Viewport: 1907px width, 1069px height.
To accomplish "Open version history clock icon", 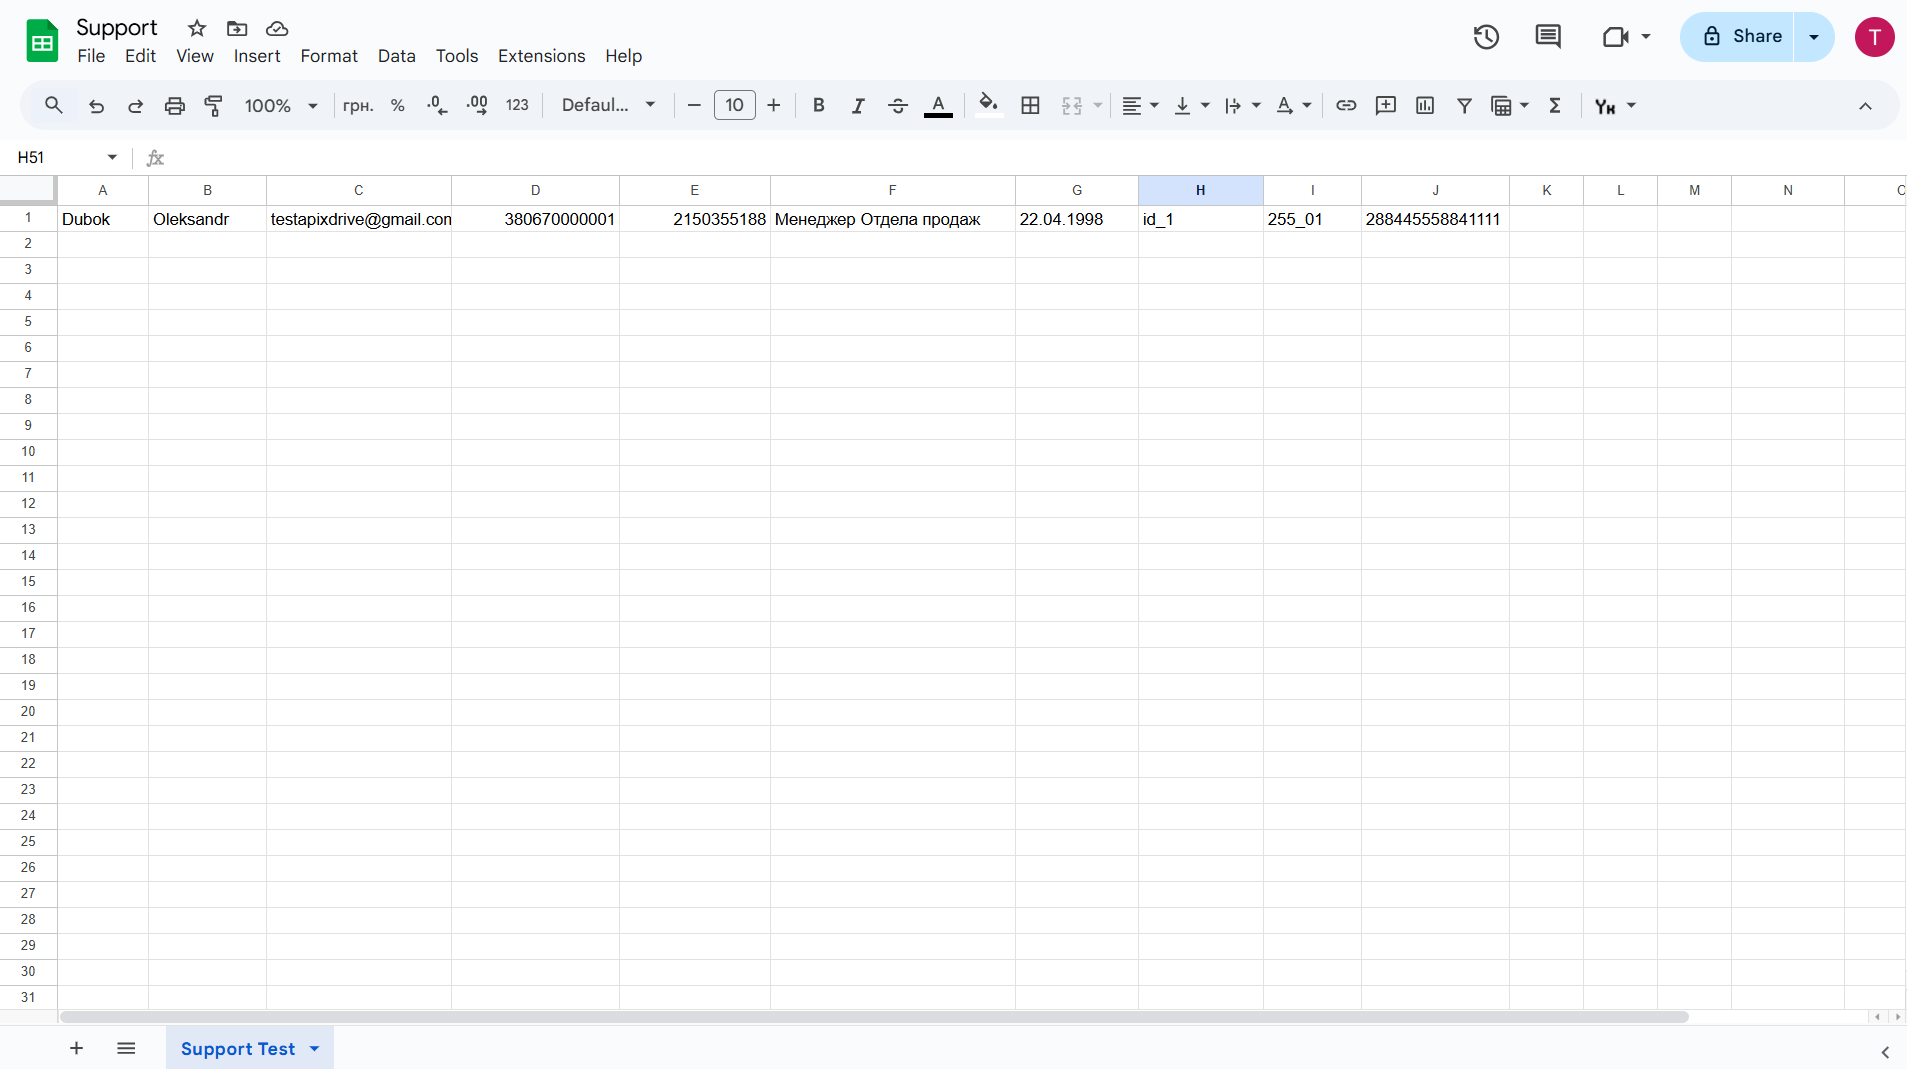I will pos(1486,37).
